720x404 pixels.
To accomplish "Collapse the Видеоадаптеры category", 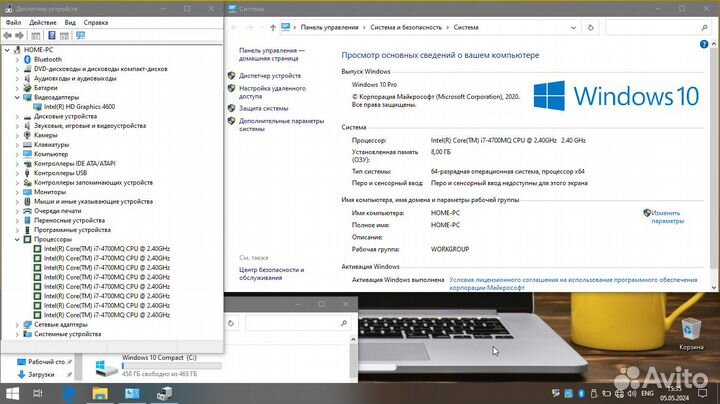I will [x=17, y=97].
